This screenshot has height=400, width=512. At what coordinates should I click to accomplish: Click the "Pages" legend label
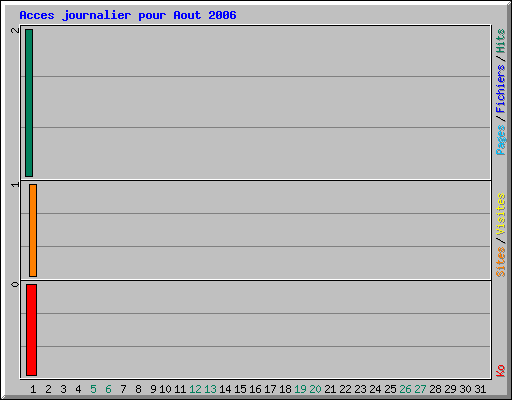pos(500,140)
